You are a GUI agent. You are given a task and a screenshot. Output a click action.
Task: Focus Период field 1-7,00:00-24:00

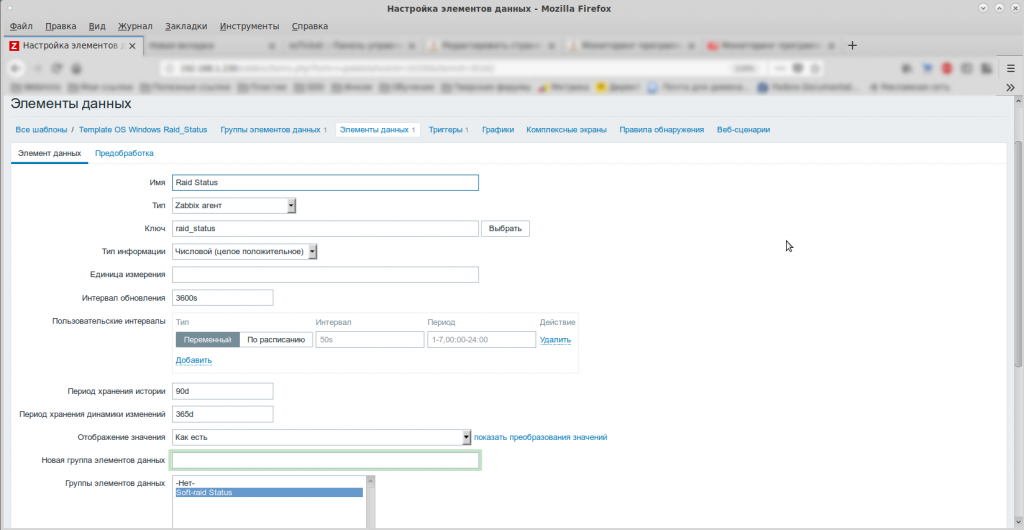(x=482, y=339)
